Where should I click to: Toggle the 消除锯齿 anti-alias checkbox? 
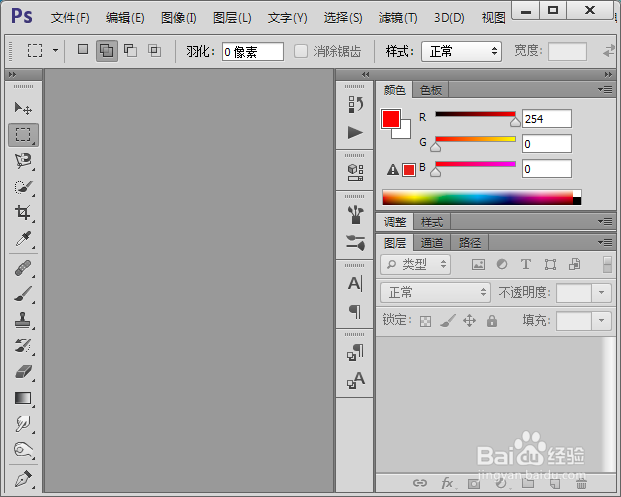tap(301, 51)
